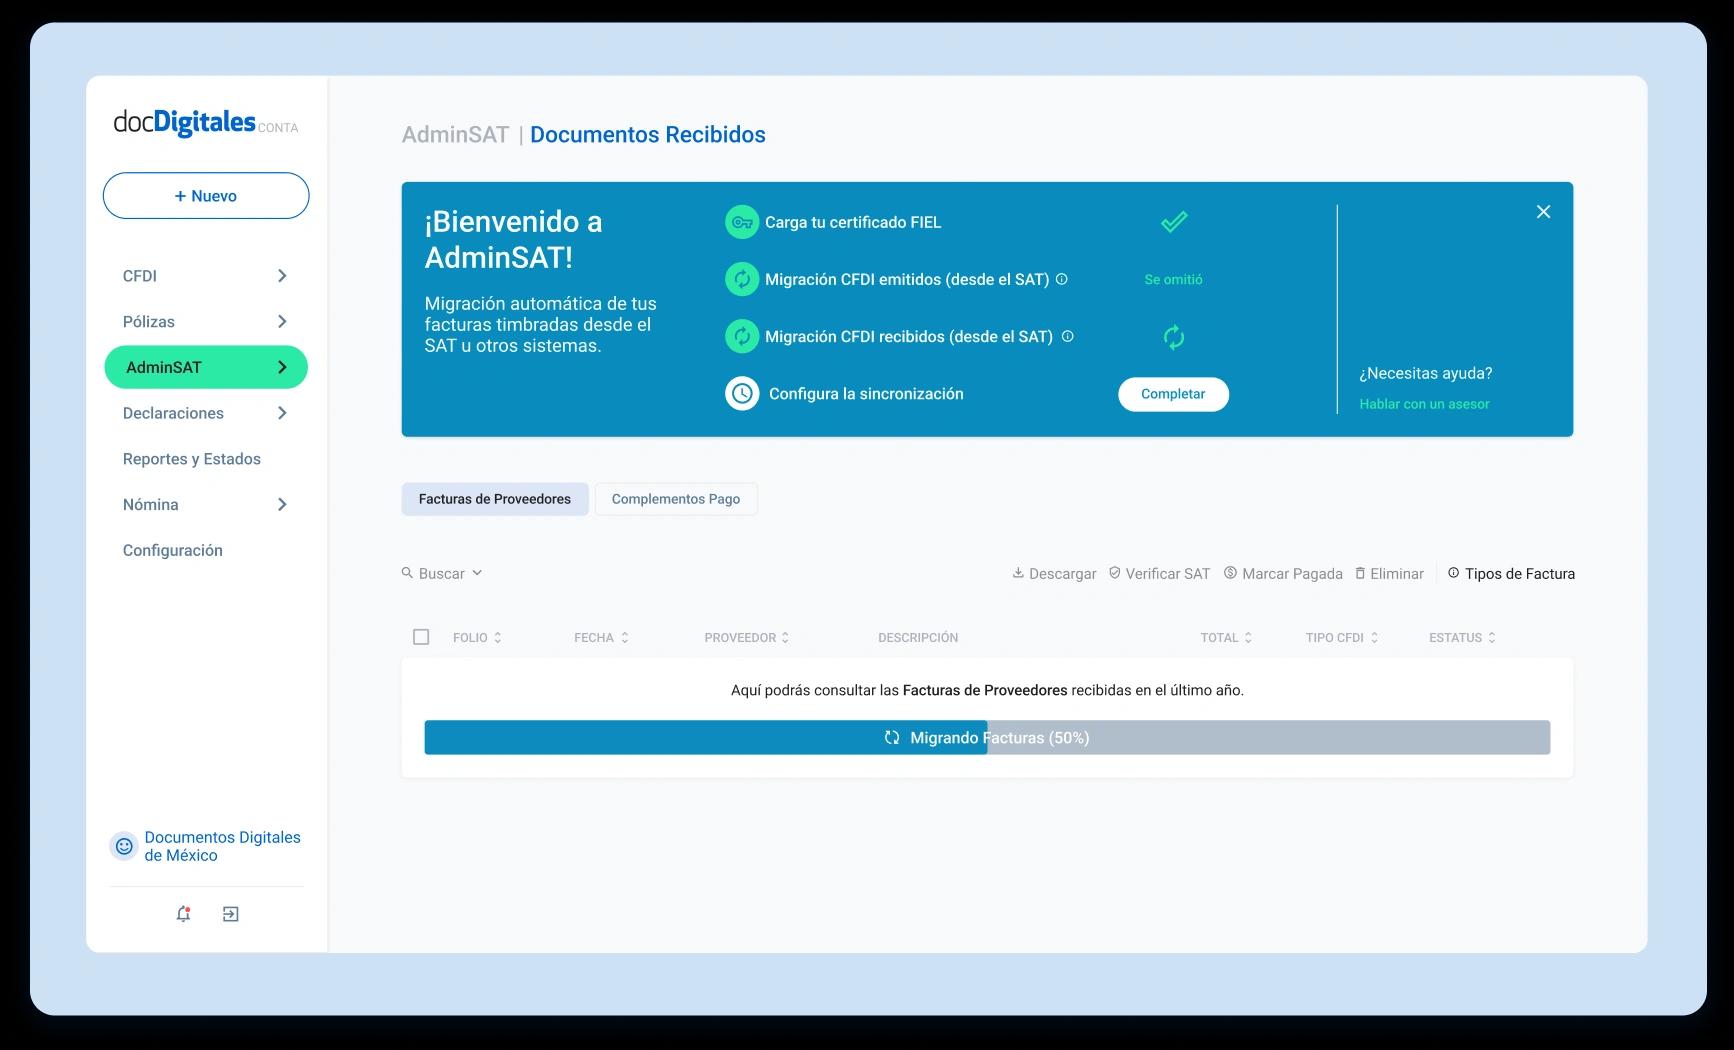Click info icon beside CFDI emitidos
Image resolution: width=1734 pixels, height=1050 pixels.
(1062, 279)
